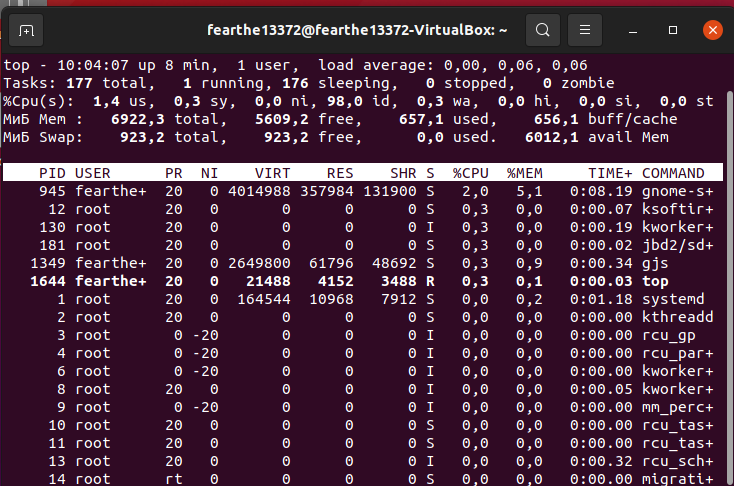Click the RES column header
Image resolution: width=734 pixels, height=486 pixels.
pos(340,173)
